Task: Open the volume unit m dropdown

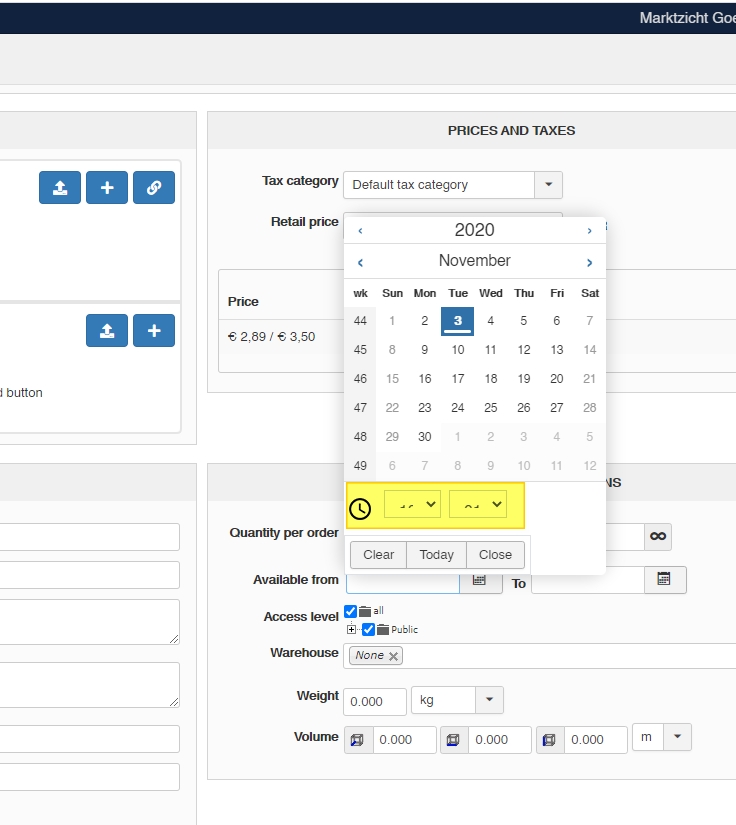Action: 677,738
